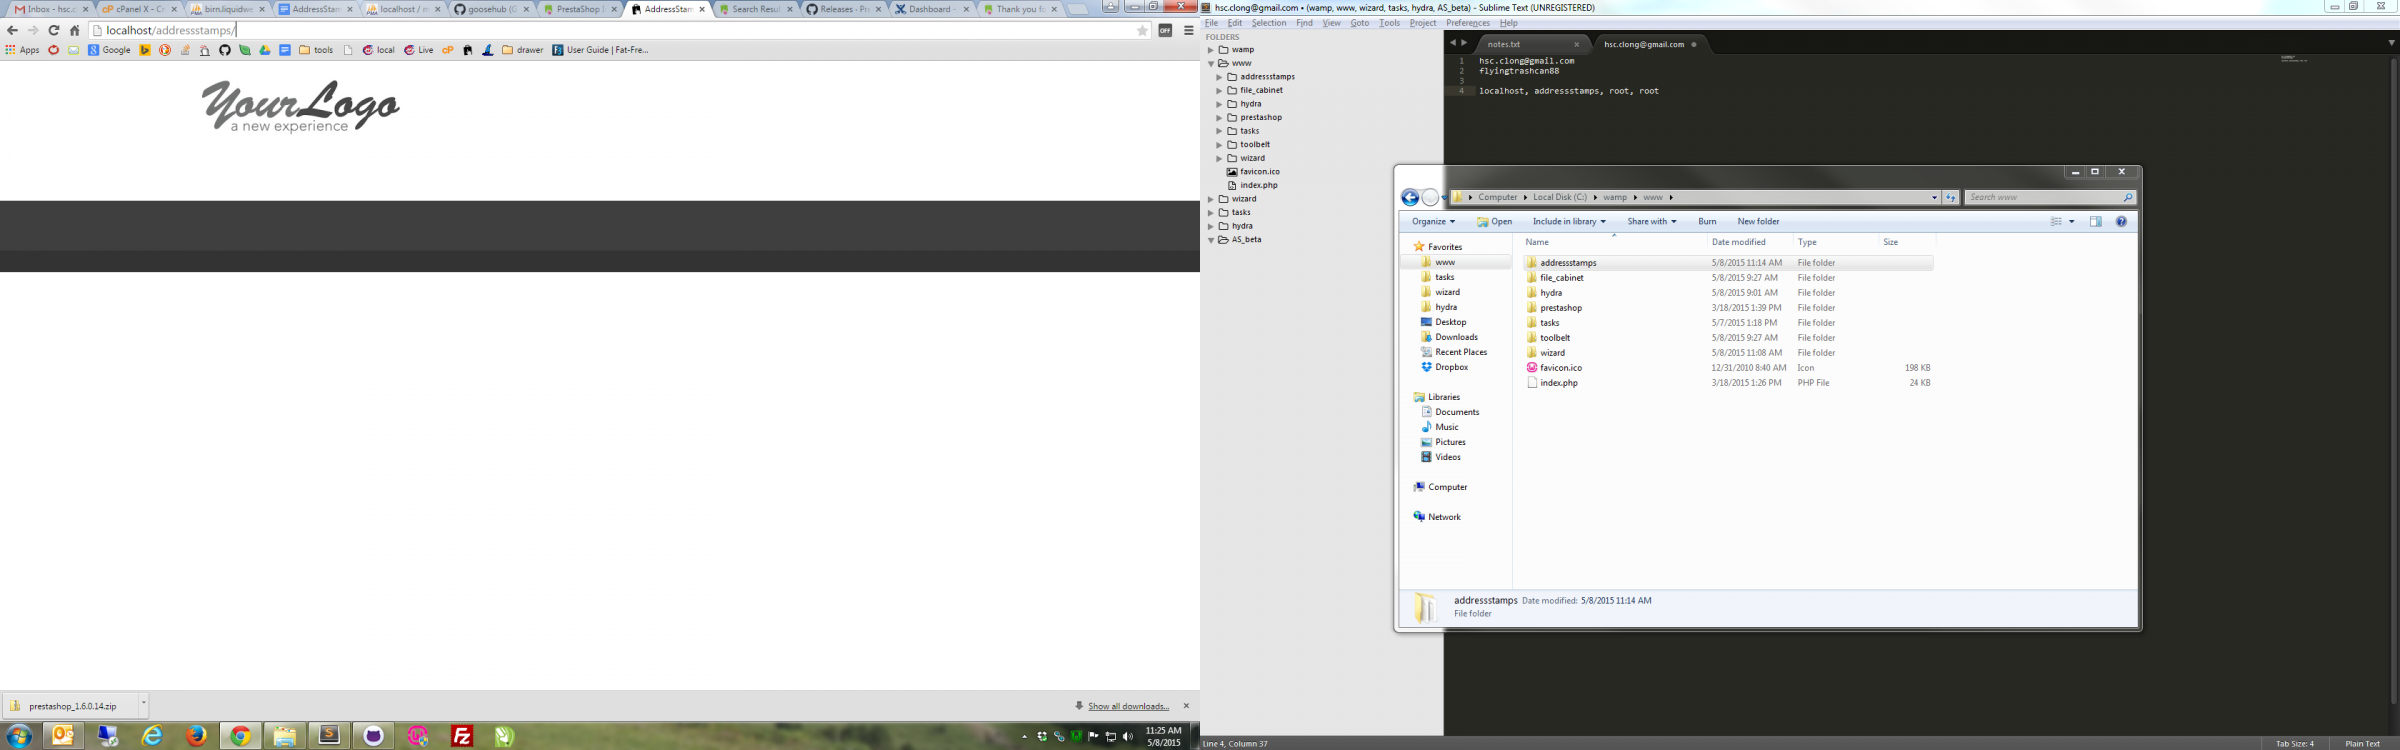
Task: Switch to the goosehub GitHub tab
Action: [x=494, y=9]
